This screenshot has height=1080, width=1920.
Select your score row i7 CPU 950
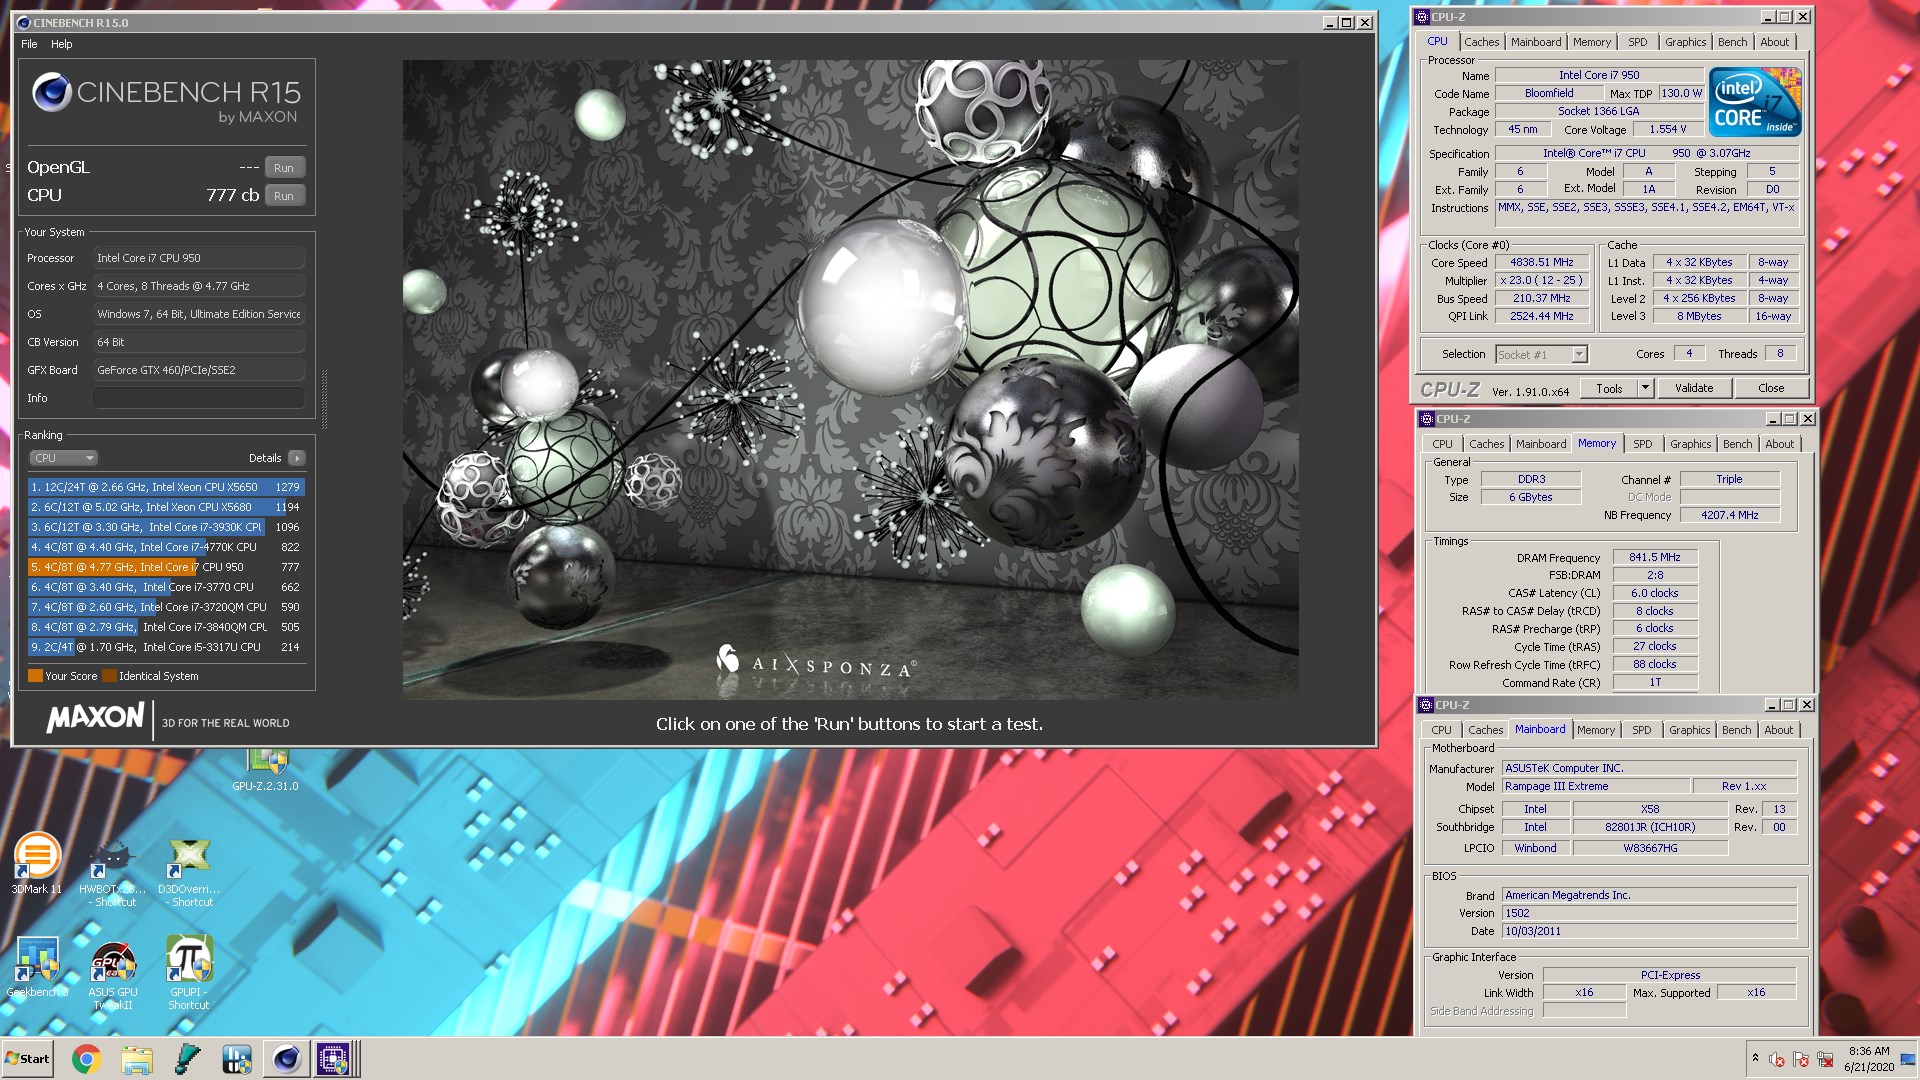tap(166, 567)
